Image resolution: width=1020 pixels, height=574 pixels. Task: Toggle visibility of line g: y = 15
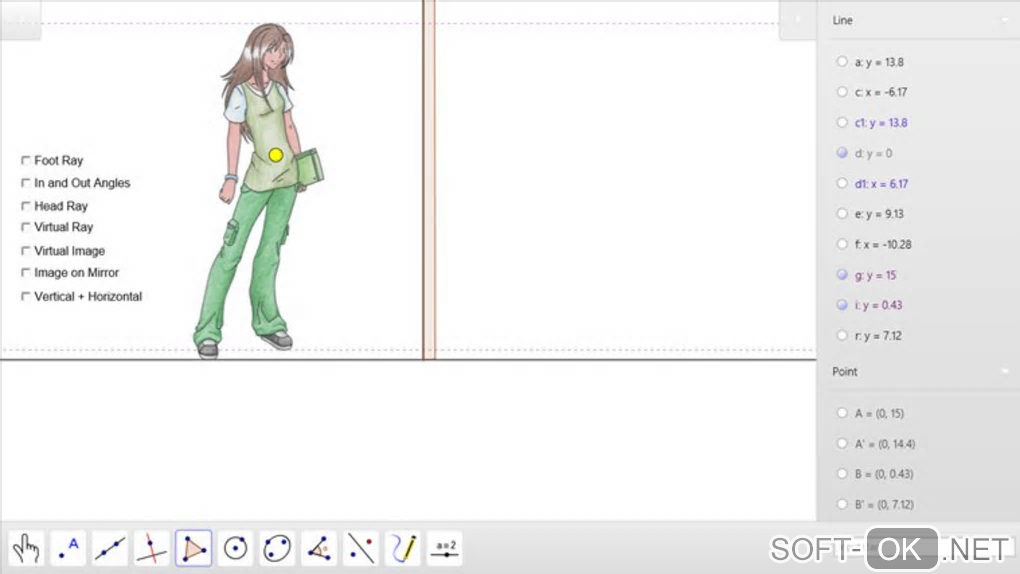click(x=842, y=275)
